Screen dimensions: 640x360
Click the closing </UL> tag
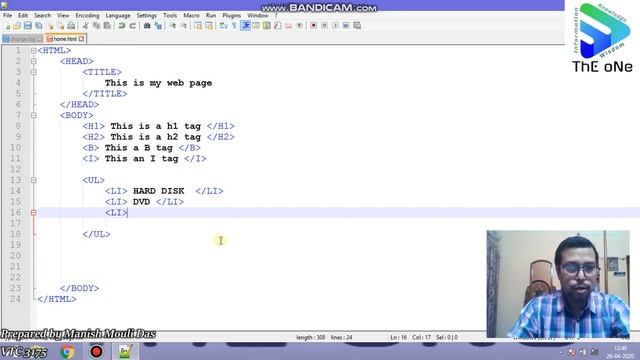[x=96, y=234]
